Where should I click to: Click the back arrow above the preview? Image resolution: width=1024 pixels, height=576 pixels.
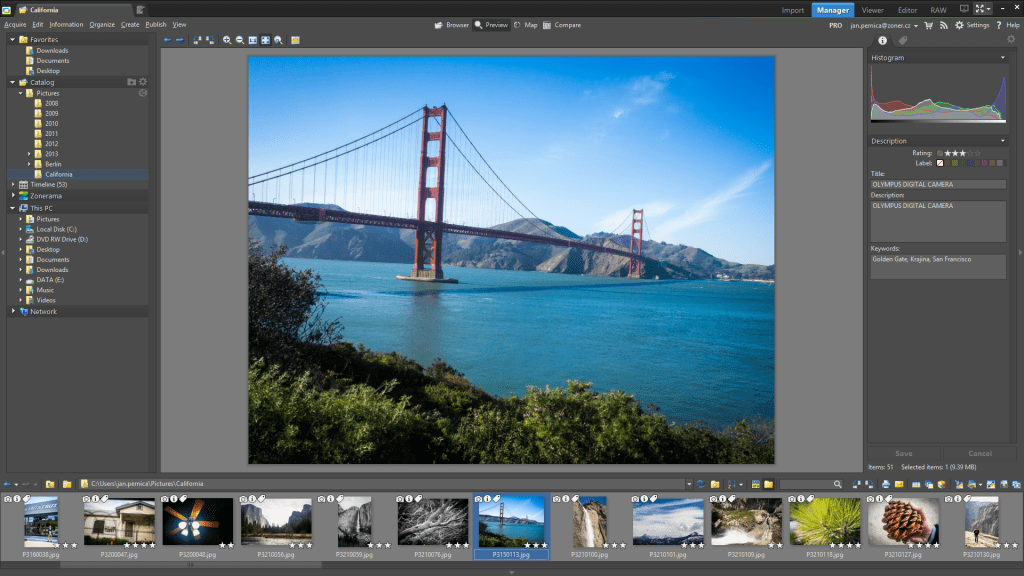pyautogui.click(x=167, y=40)
